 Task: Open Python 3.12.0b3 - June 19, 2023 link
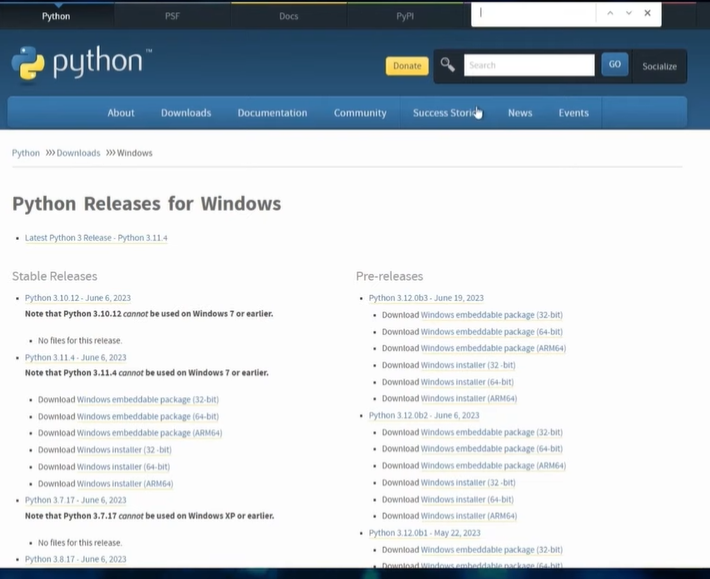(x=426, y=298)
